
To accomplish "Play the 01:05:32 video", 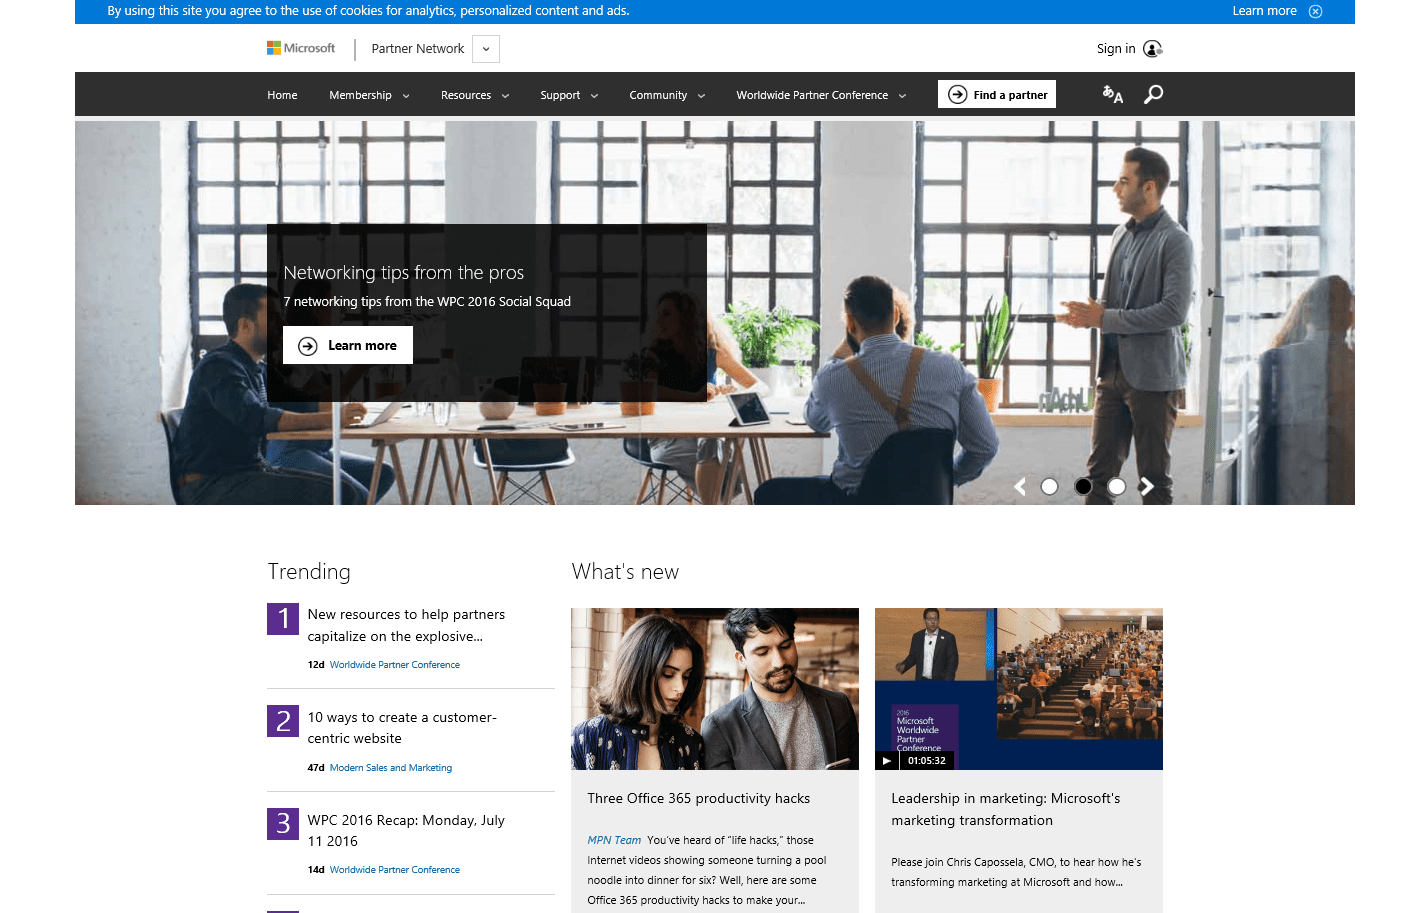I will 887,761.
